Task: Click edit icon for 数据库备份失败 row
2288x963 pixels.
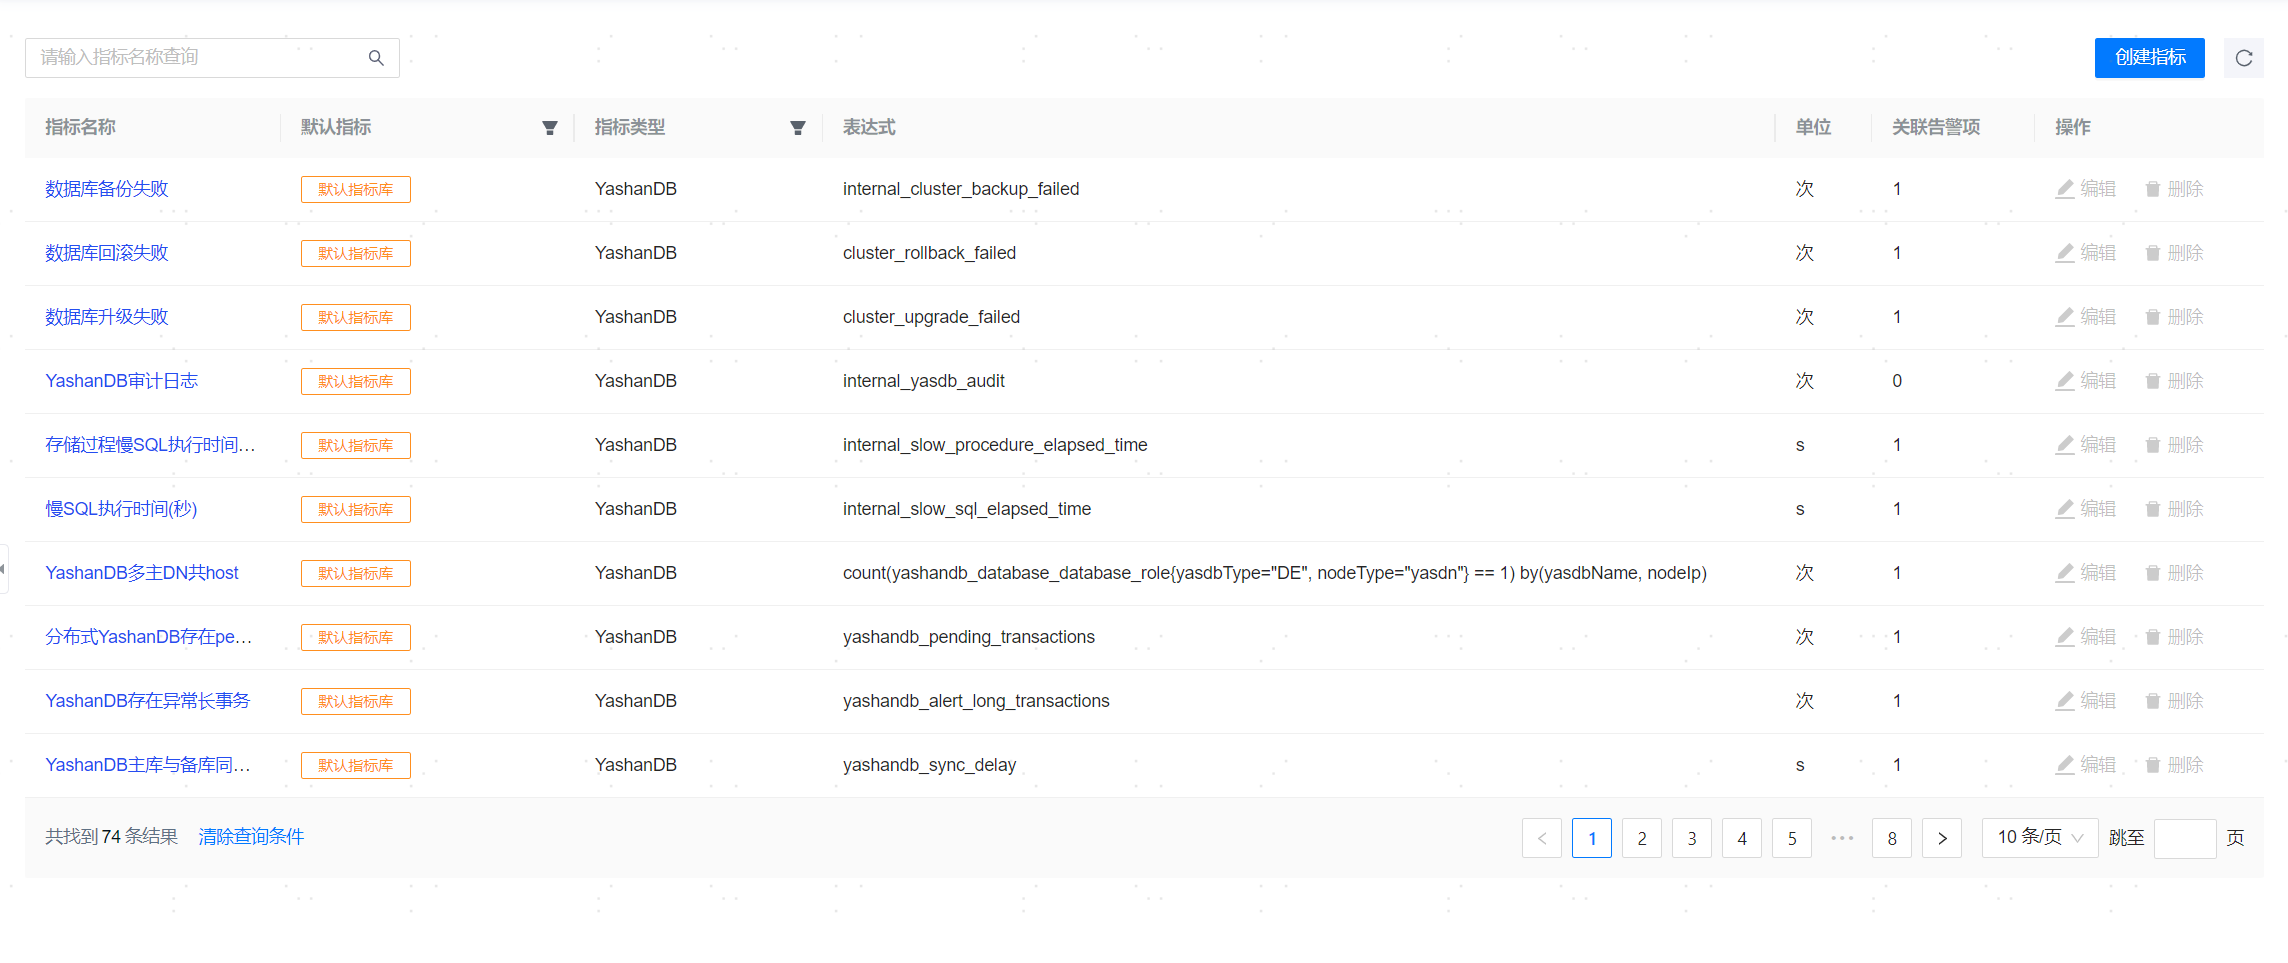Action: 2065,189
